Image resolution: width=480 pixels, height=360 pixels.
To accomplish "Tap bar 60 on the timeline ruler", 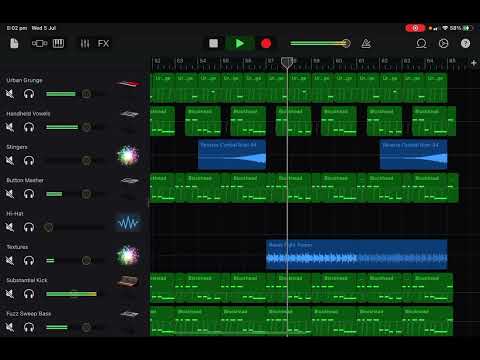I will tap(339, 61).
